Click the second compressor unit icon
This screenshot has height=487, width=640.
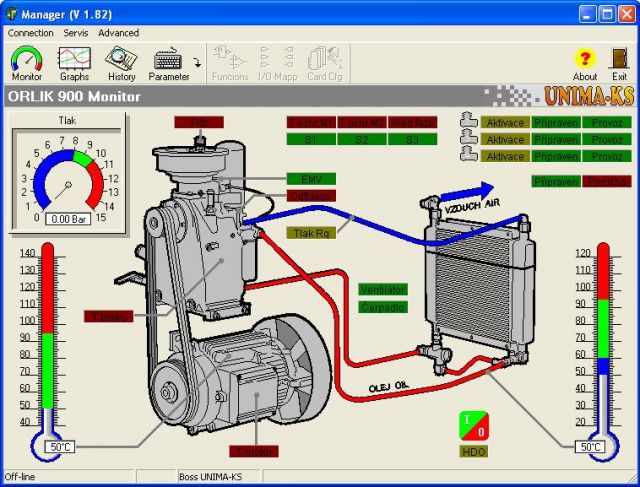coord(469,137)
